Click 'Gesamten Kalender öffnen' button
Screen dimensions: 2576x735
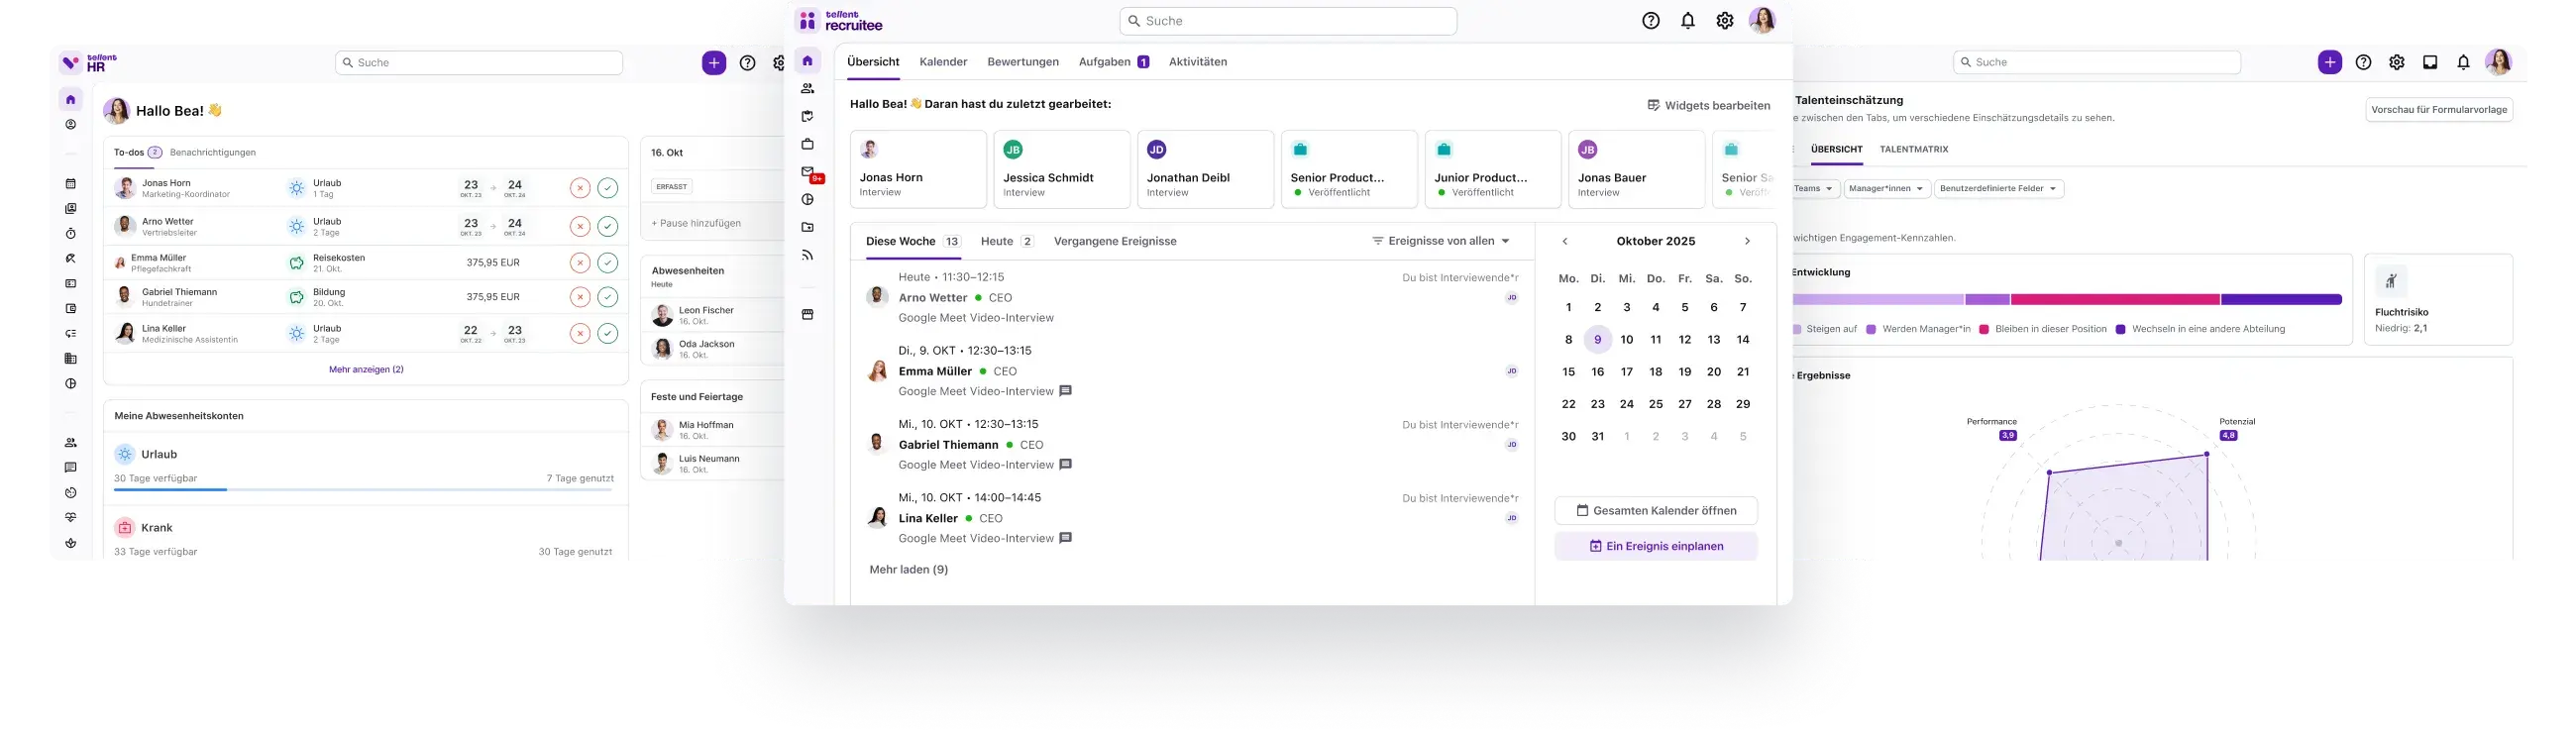click(x=1656, y=510)
